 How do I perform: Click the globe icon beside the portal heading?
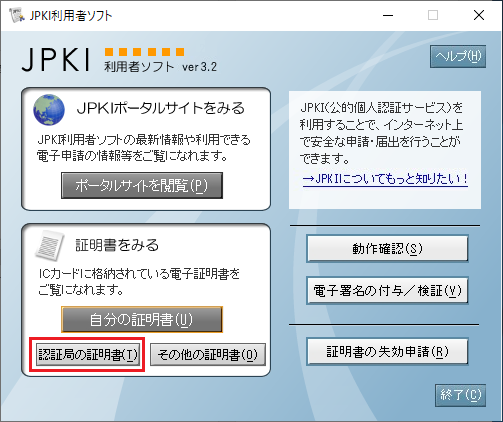point(49,109)
